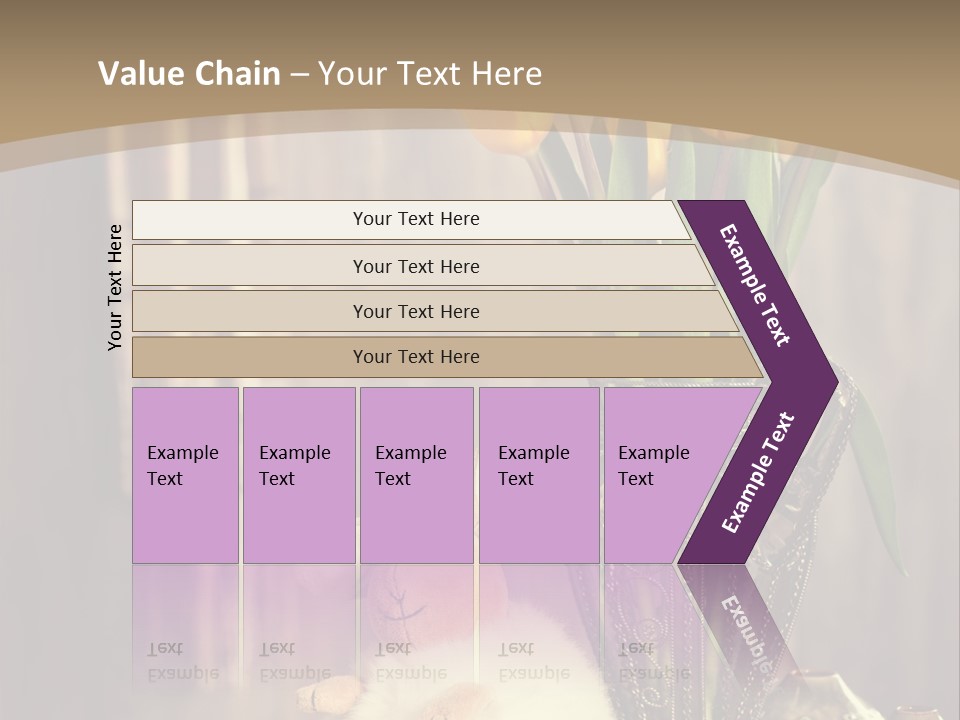Select the third "Your Text Here" horizontal bar
The width and height of the screenshot is (960, 720).
click(416, 311)
